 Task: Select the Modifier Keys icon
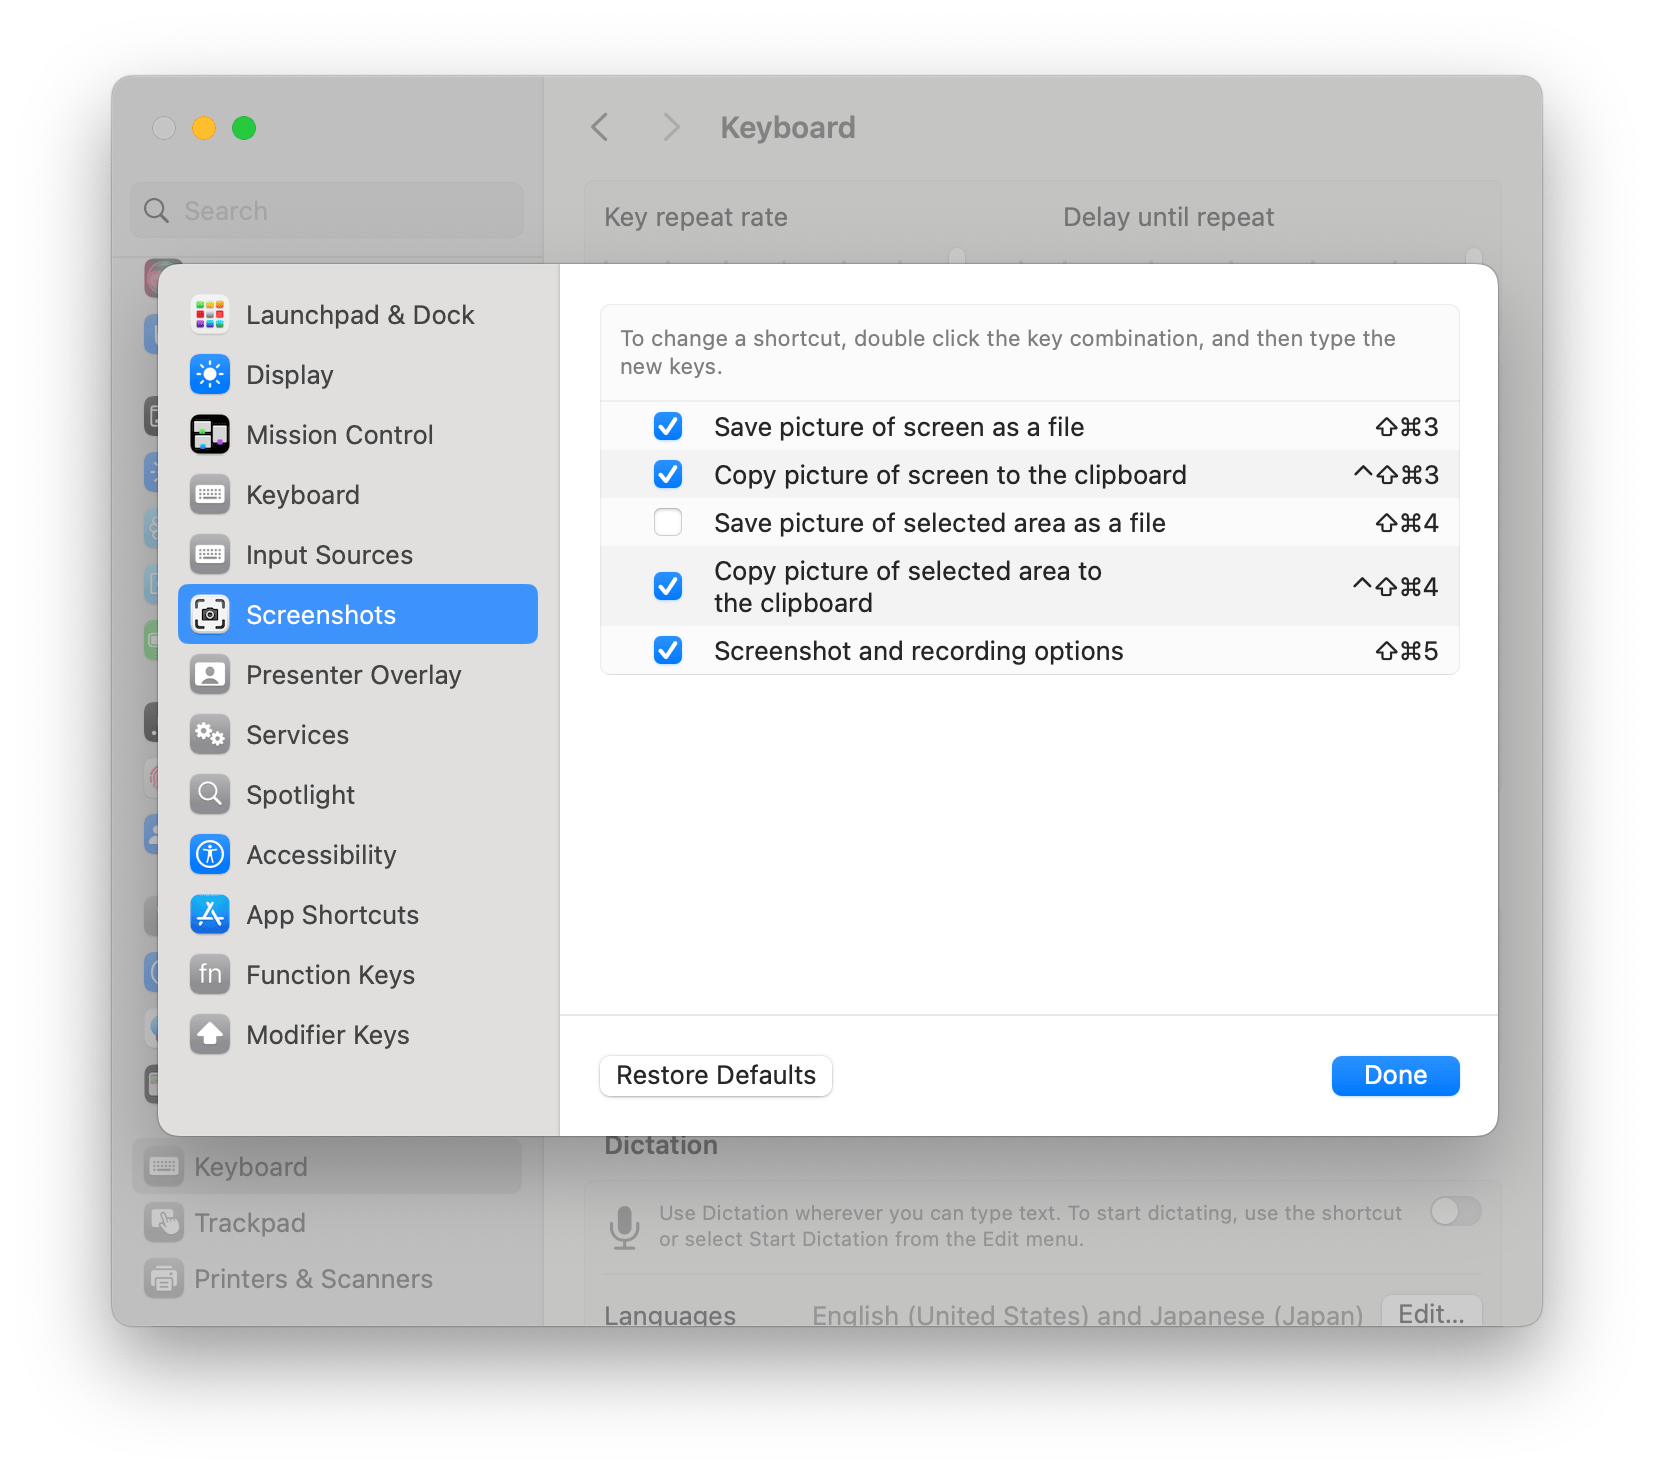pyautogui.click(x=210, y=1035)
